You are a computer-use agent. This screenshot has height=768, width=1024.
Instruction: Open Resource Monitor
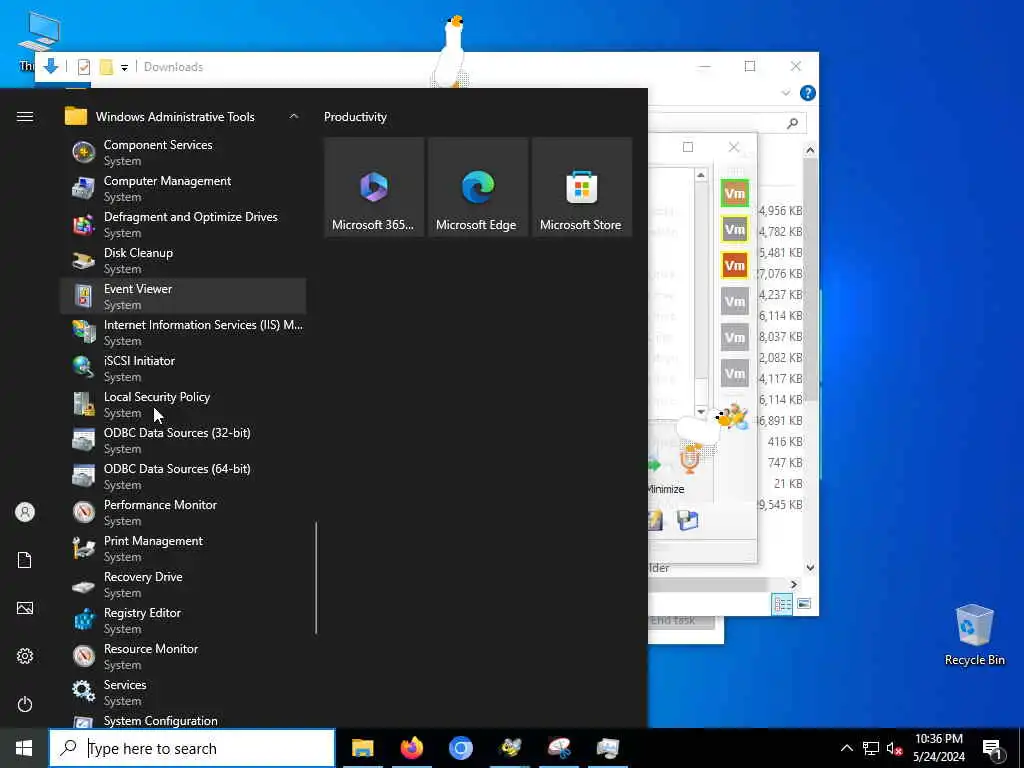[x=183, y=655]
